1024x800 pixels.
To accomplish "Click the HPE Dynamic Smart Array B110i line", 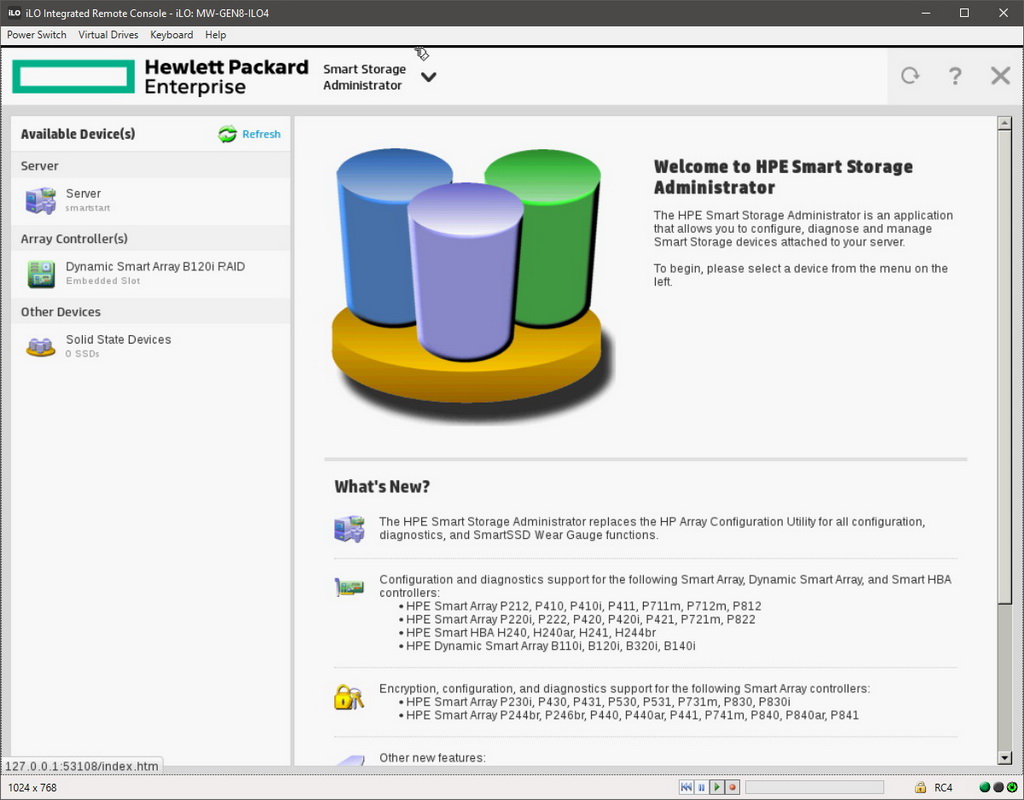I will 551,646.
